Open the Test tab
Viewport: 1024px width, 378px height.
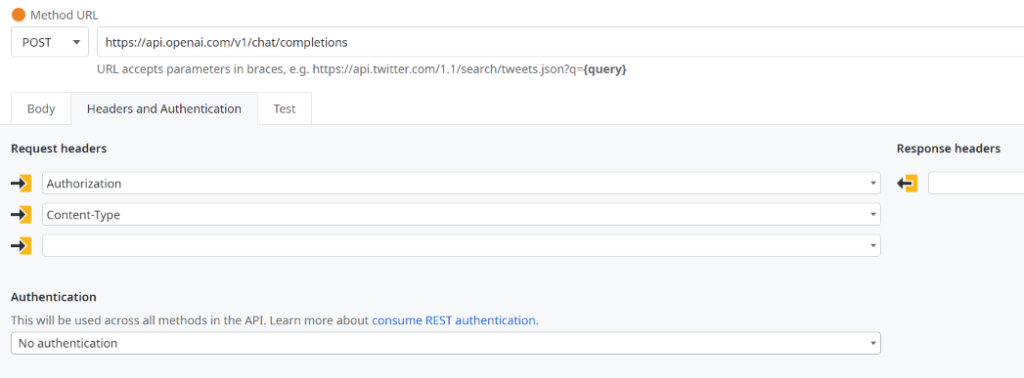tap(284, 108)
